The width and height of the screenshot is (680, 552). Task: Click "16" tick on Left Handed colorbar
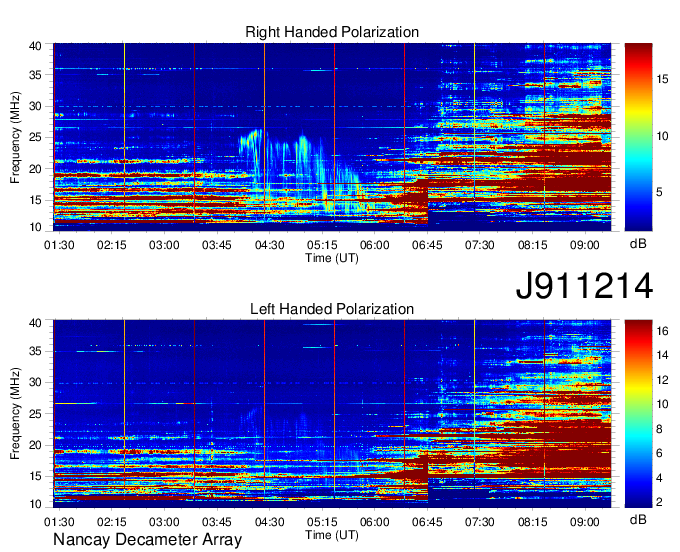pyautogui.click(x=662, y=332)
